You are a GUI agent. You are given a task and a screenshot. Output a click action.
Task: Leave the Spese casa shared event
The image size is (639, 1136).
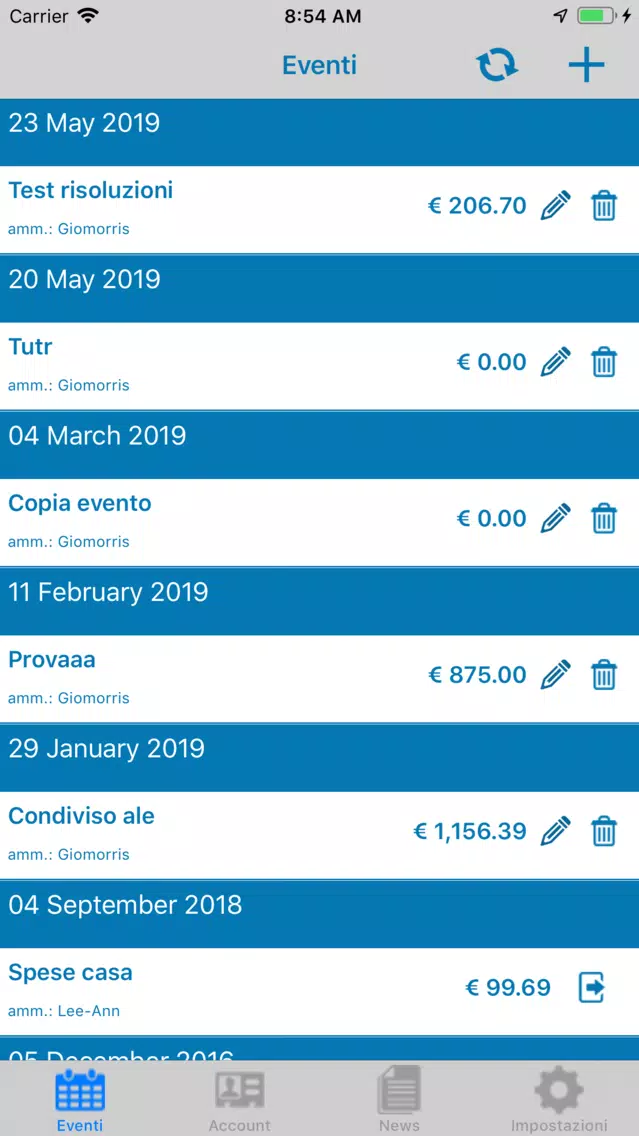point(591,987)
